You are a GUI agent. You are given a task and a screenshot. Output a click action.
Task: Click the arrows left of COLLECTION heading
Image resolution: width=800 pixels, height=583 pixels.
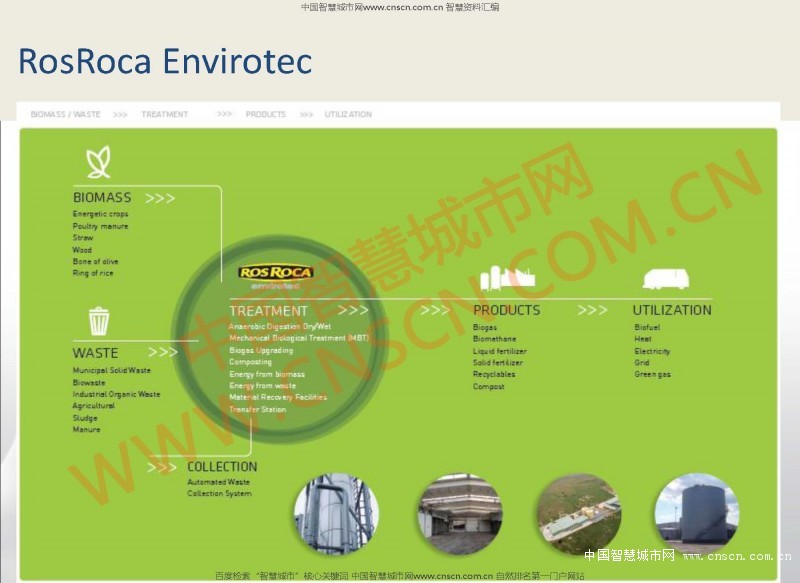[162, 468]
